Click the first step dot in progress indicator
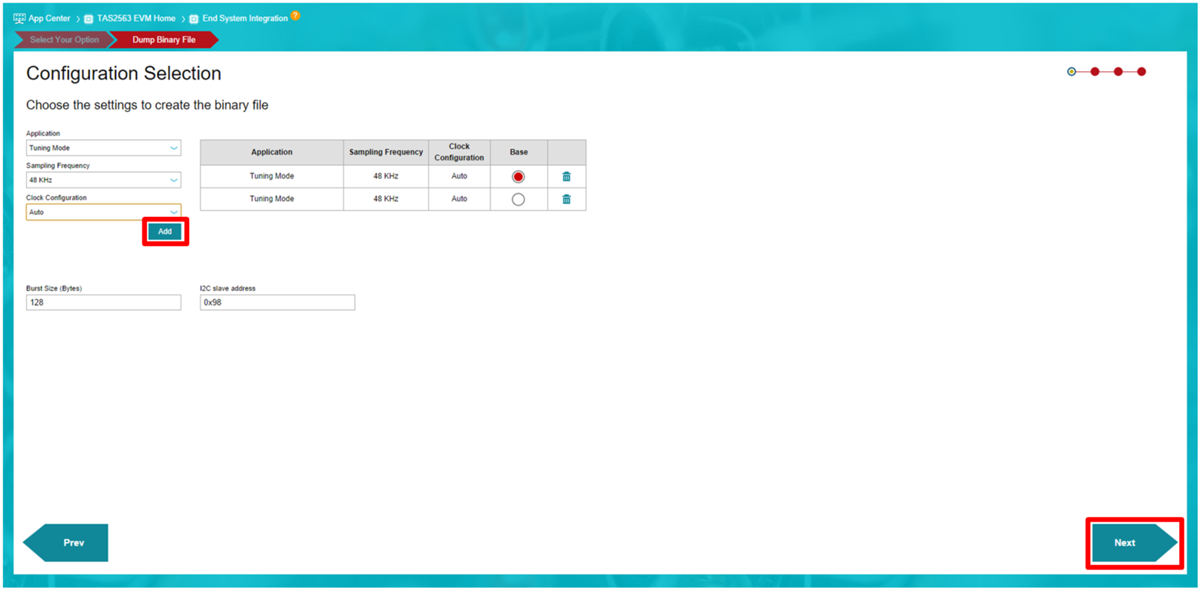The width and height of the screenshot is (1200, 590). [x=1072, y=72]
